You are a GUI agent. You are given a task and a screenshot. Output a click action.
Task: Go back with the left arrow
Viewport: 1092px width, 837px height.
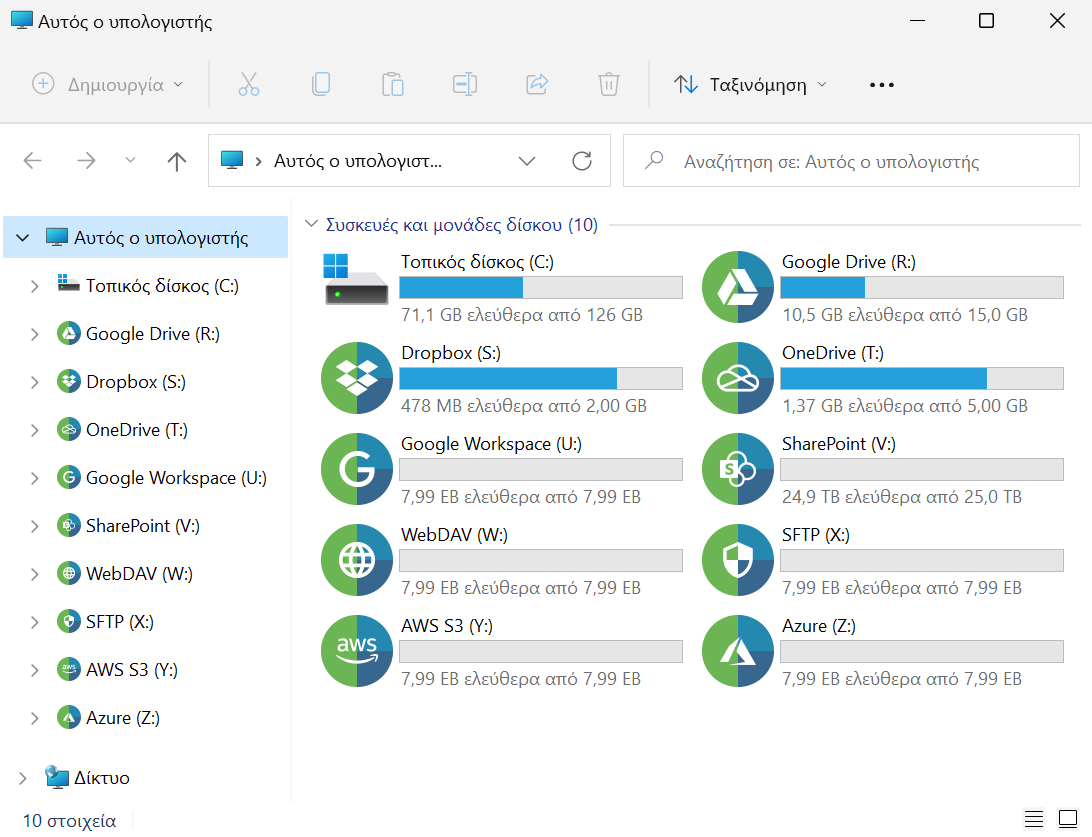pyautogui.click(x=33, y=161)
